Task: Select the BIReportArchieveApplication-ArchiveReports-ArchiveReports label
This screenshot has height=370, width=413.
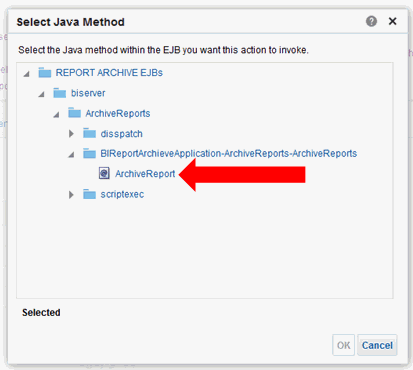Action: [229, 153]
